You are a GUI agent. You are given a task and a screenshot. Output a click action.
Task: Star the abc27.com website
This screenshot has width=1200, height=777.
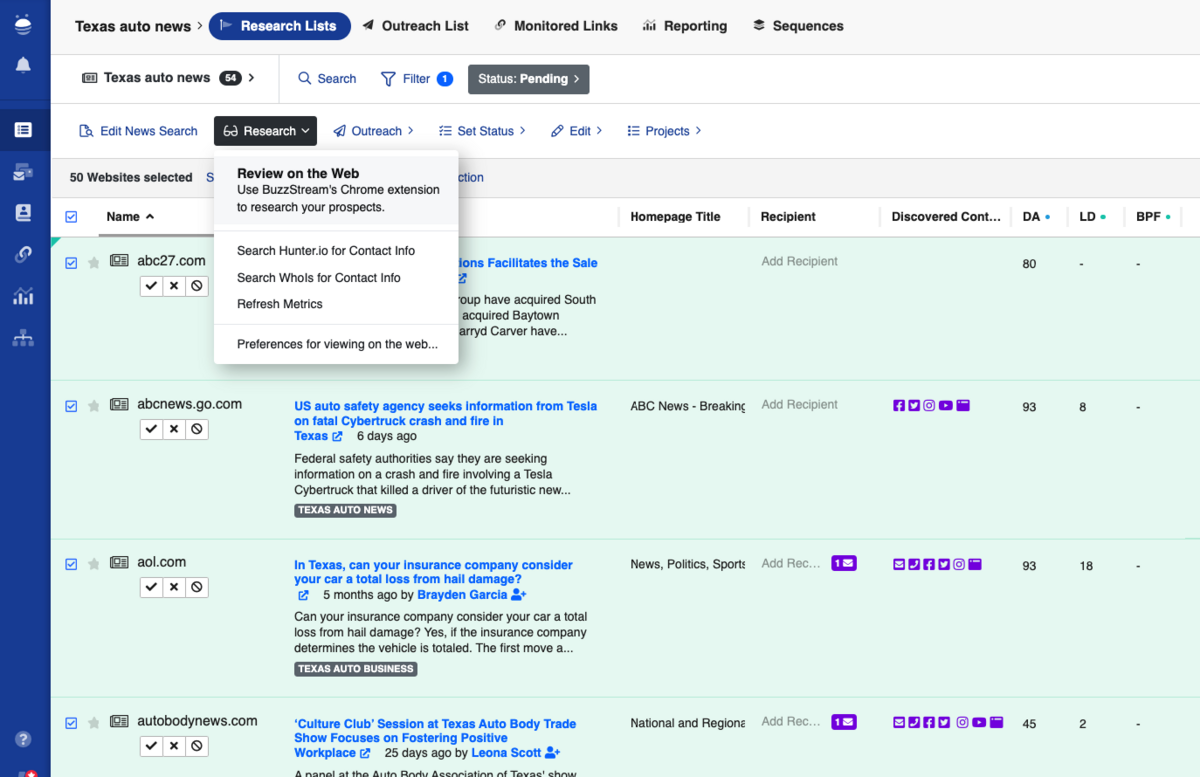click(94, 263)
